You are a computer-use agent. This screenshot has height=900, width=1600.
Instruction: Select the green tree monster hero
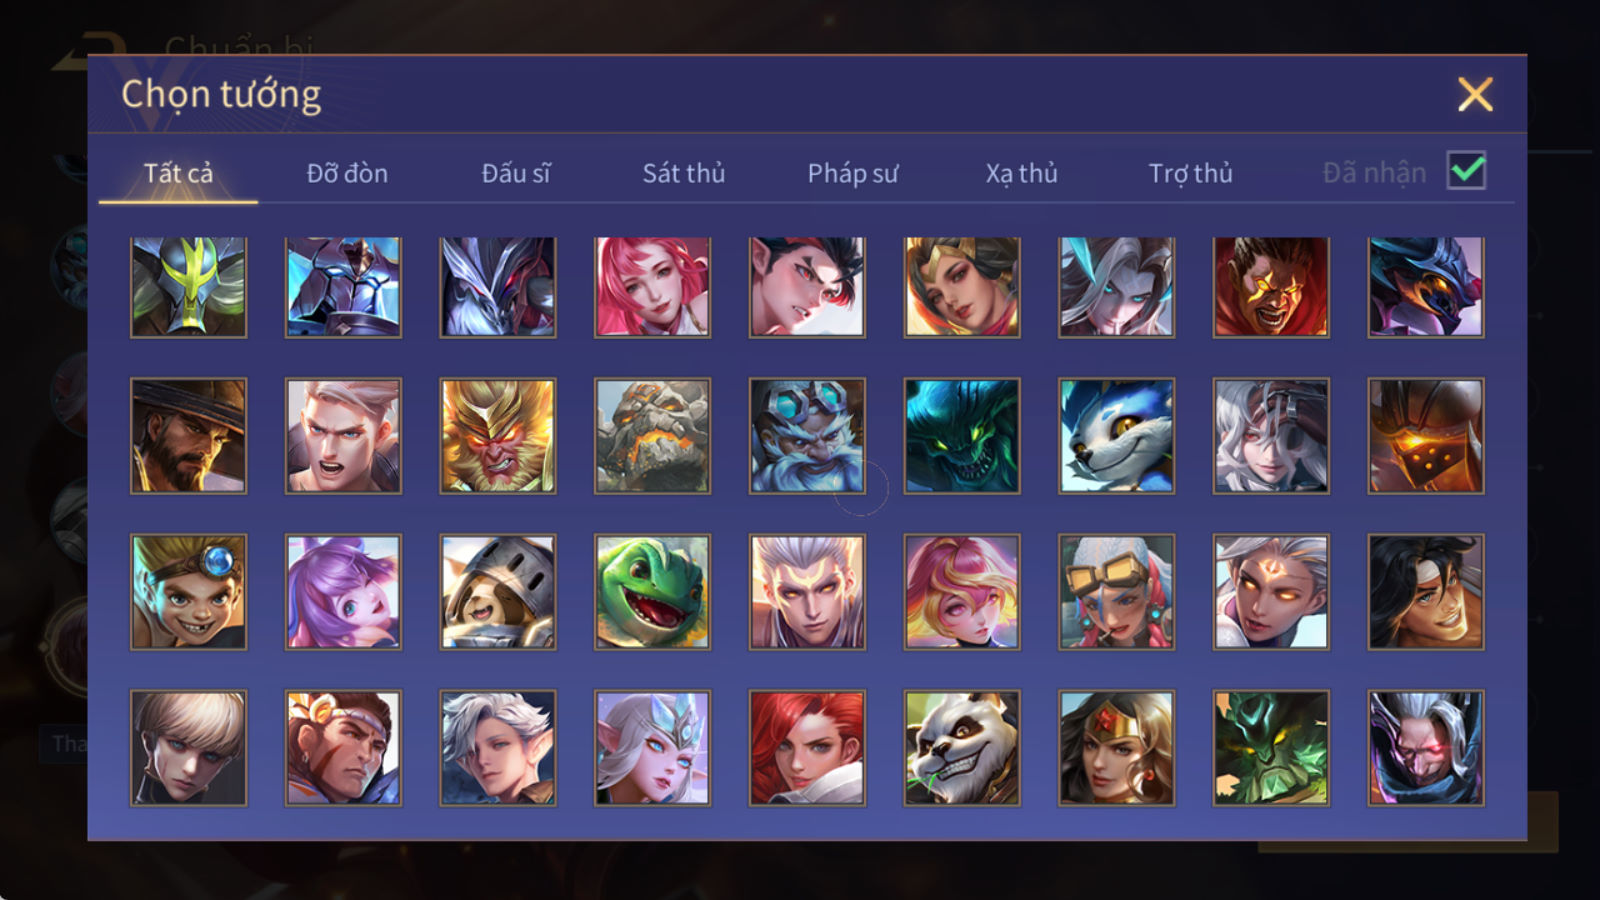pos(1271,748)
